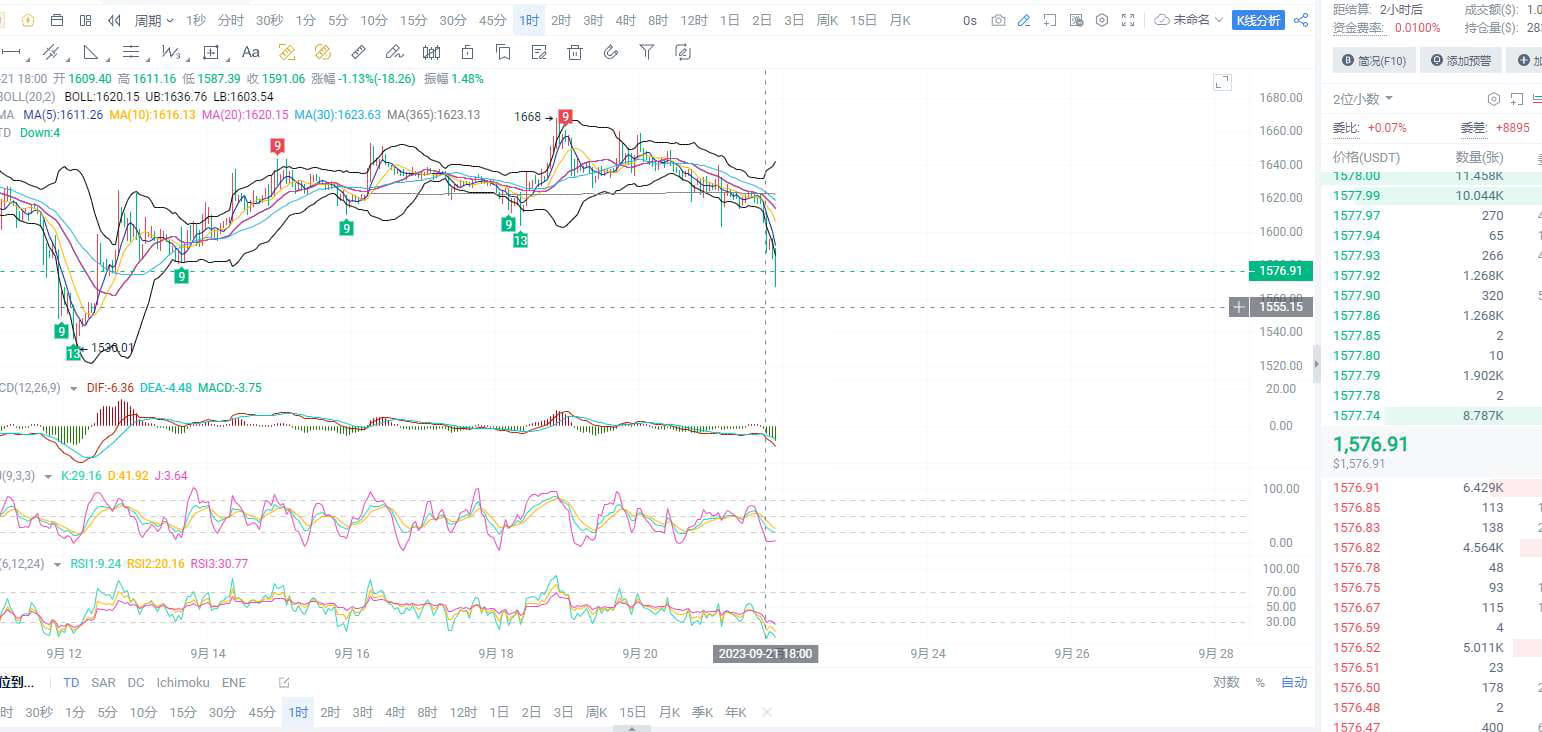
Task: Expand the 周期 period dropdown
Action: click(154, 20)
